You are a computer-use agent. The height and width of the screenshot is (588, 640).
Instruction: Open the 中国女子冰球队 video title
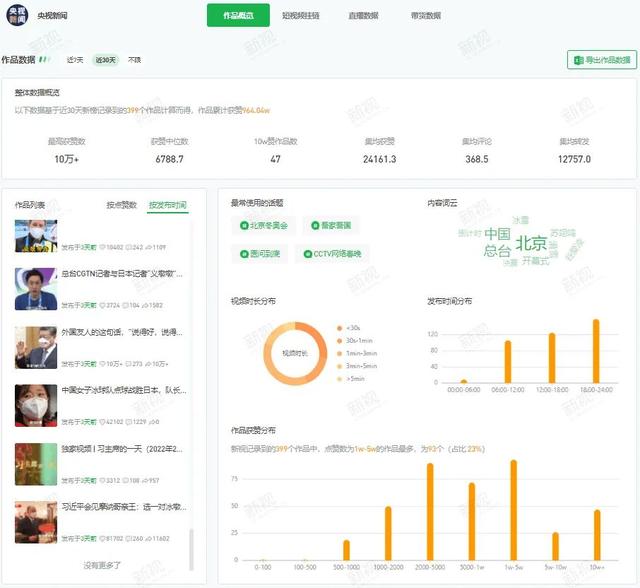(120, 390)
